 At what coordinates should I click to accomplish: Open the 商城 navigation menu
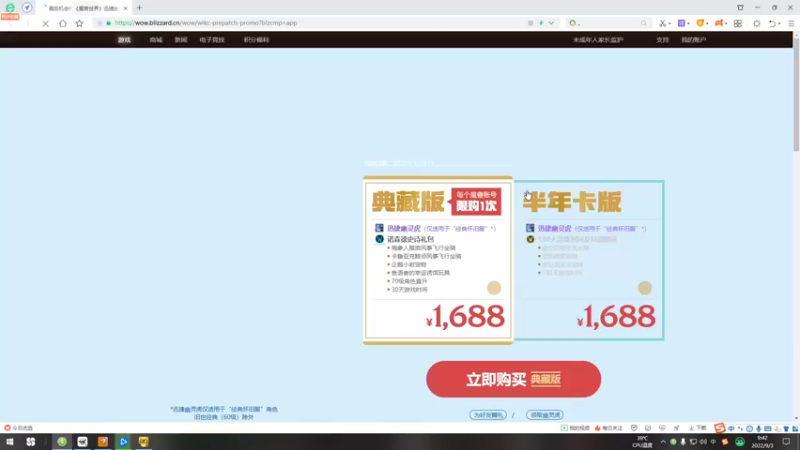[x=156, y=40]
